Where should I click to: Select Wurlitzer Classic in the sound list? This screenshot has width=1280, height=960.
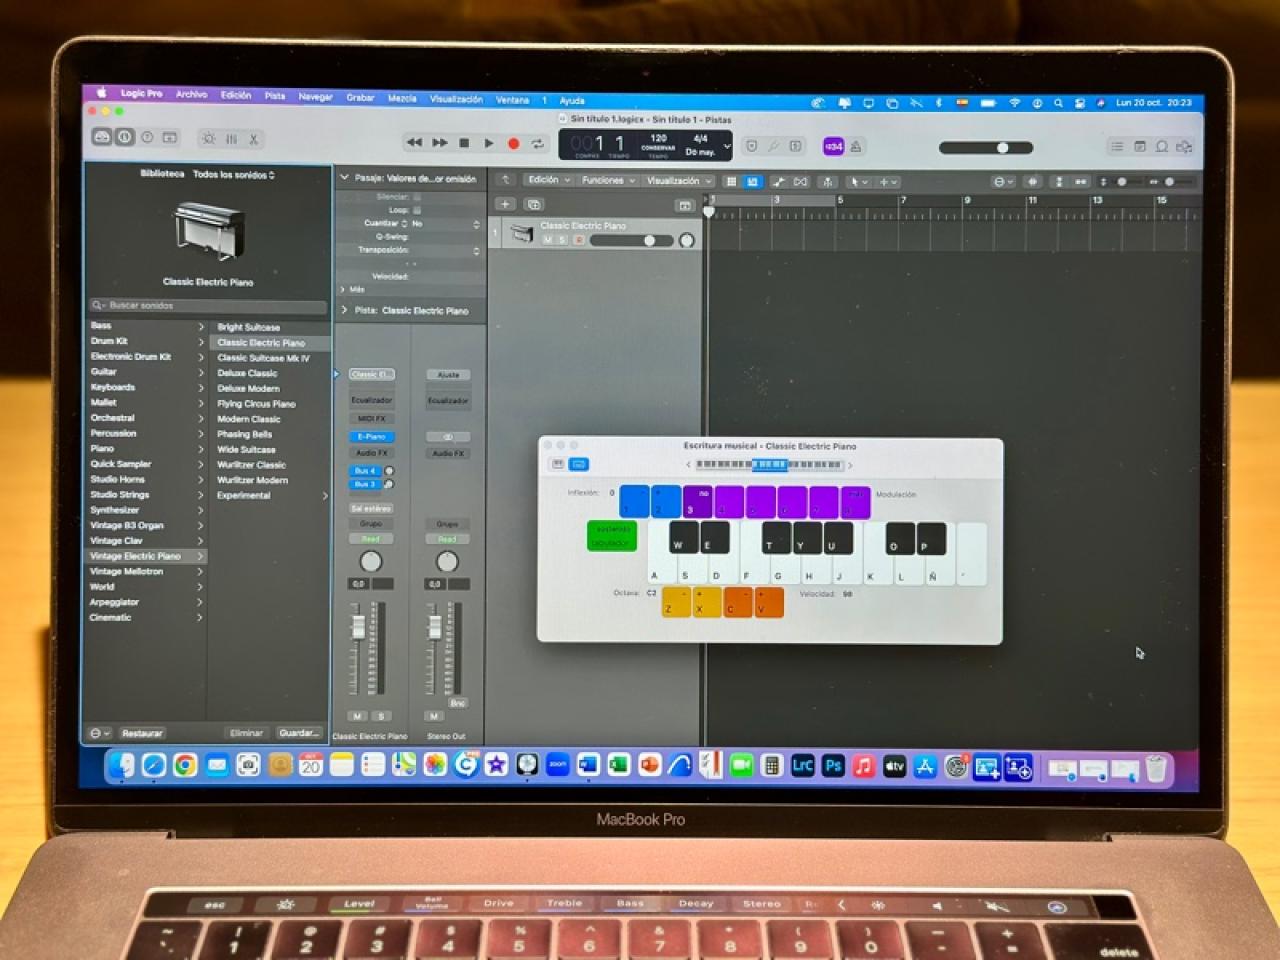point(251,465)
